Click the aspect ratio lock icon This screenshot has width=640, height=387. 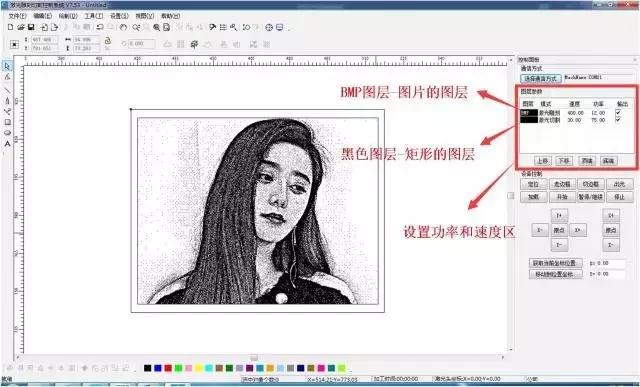108,41
